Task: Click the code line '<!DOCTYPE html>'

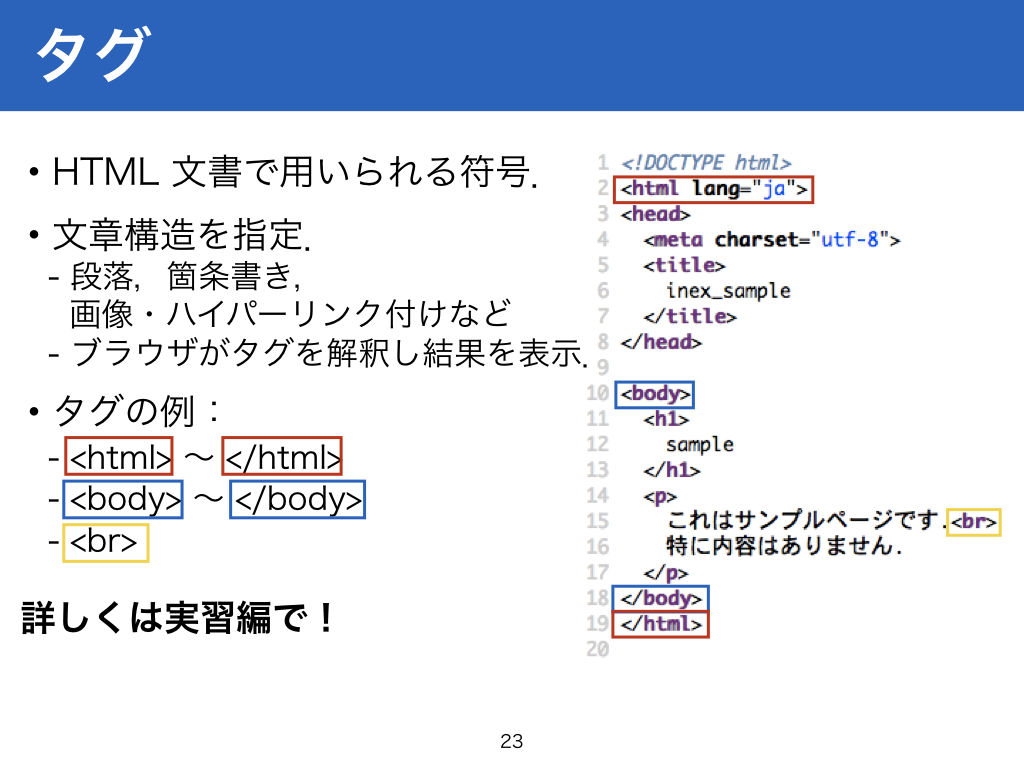Action: tap(706, 163)
